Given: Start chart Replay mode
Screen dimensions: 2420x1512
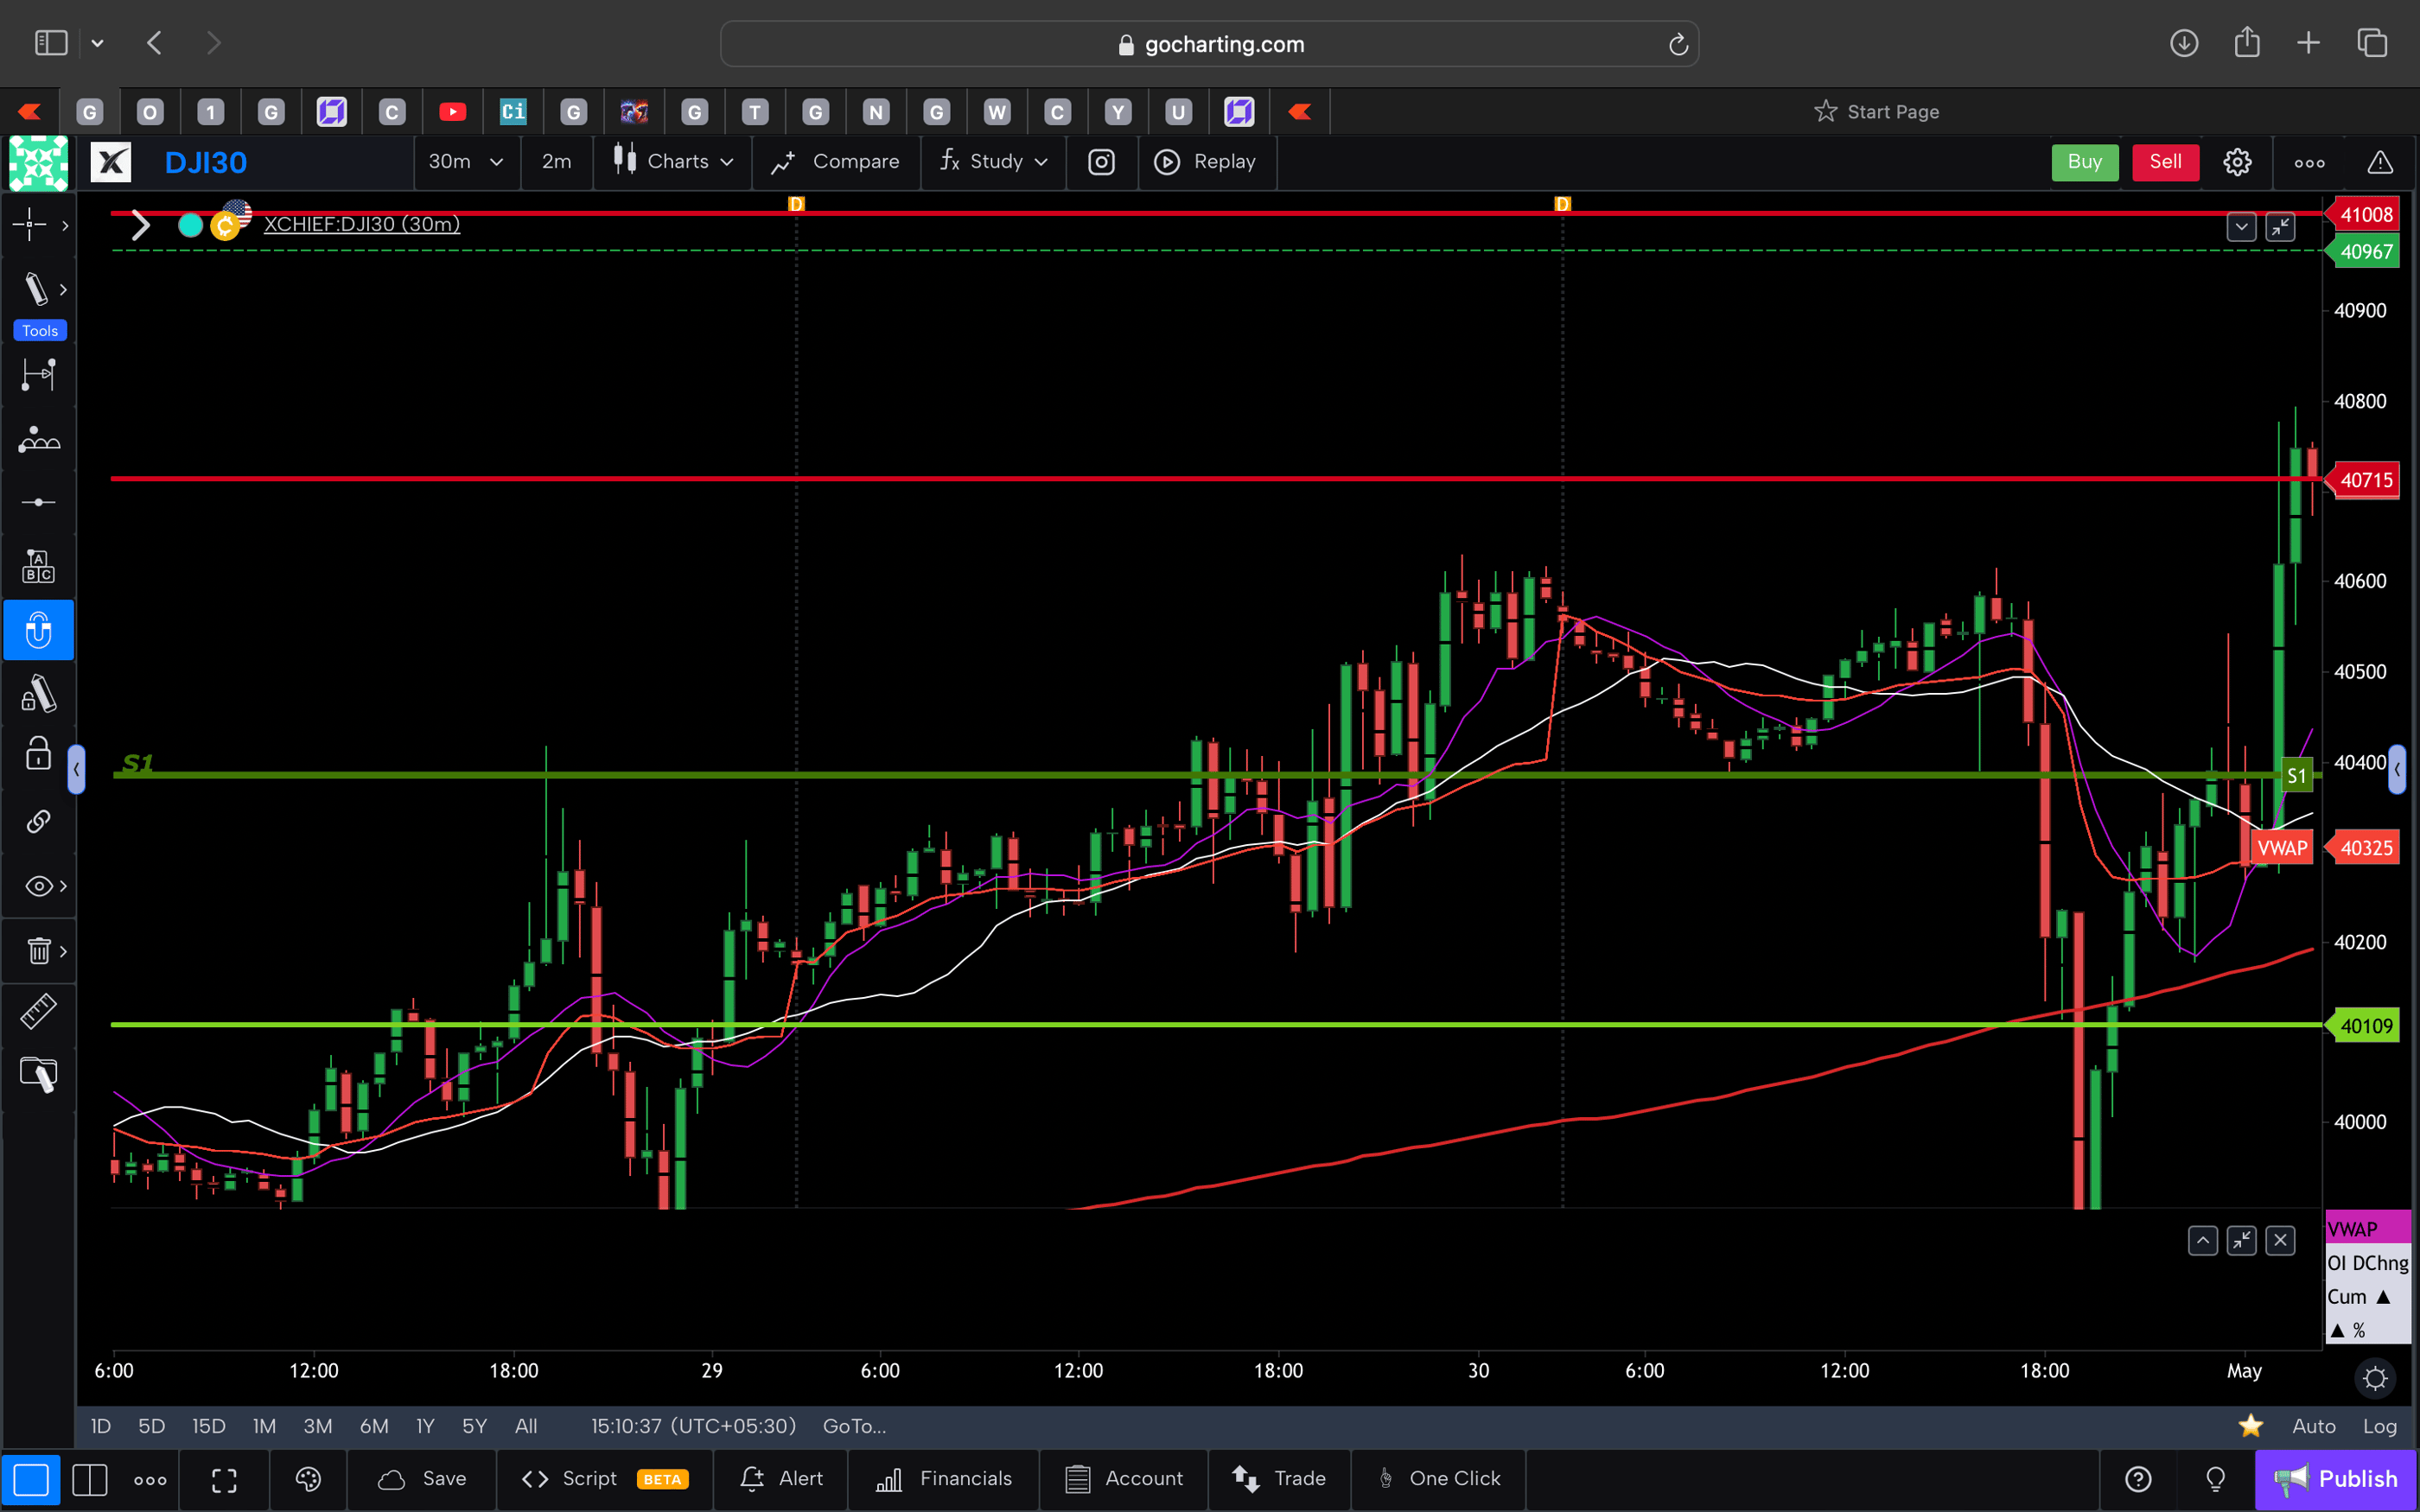Looking at the screenshot, I should pyautogui.click(x=1207, y=162).
